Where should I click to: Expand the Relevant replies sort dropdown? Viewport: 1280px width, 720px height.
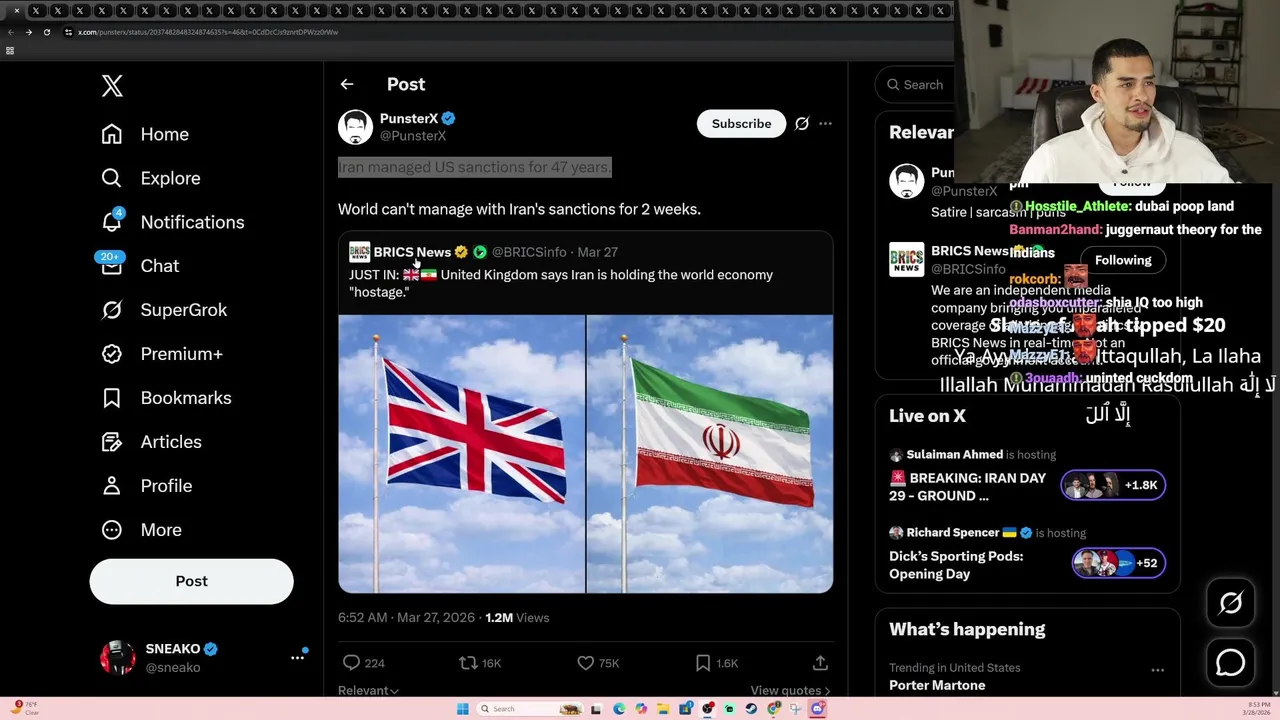pos(368,690)
